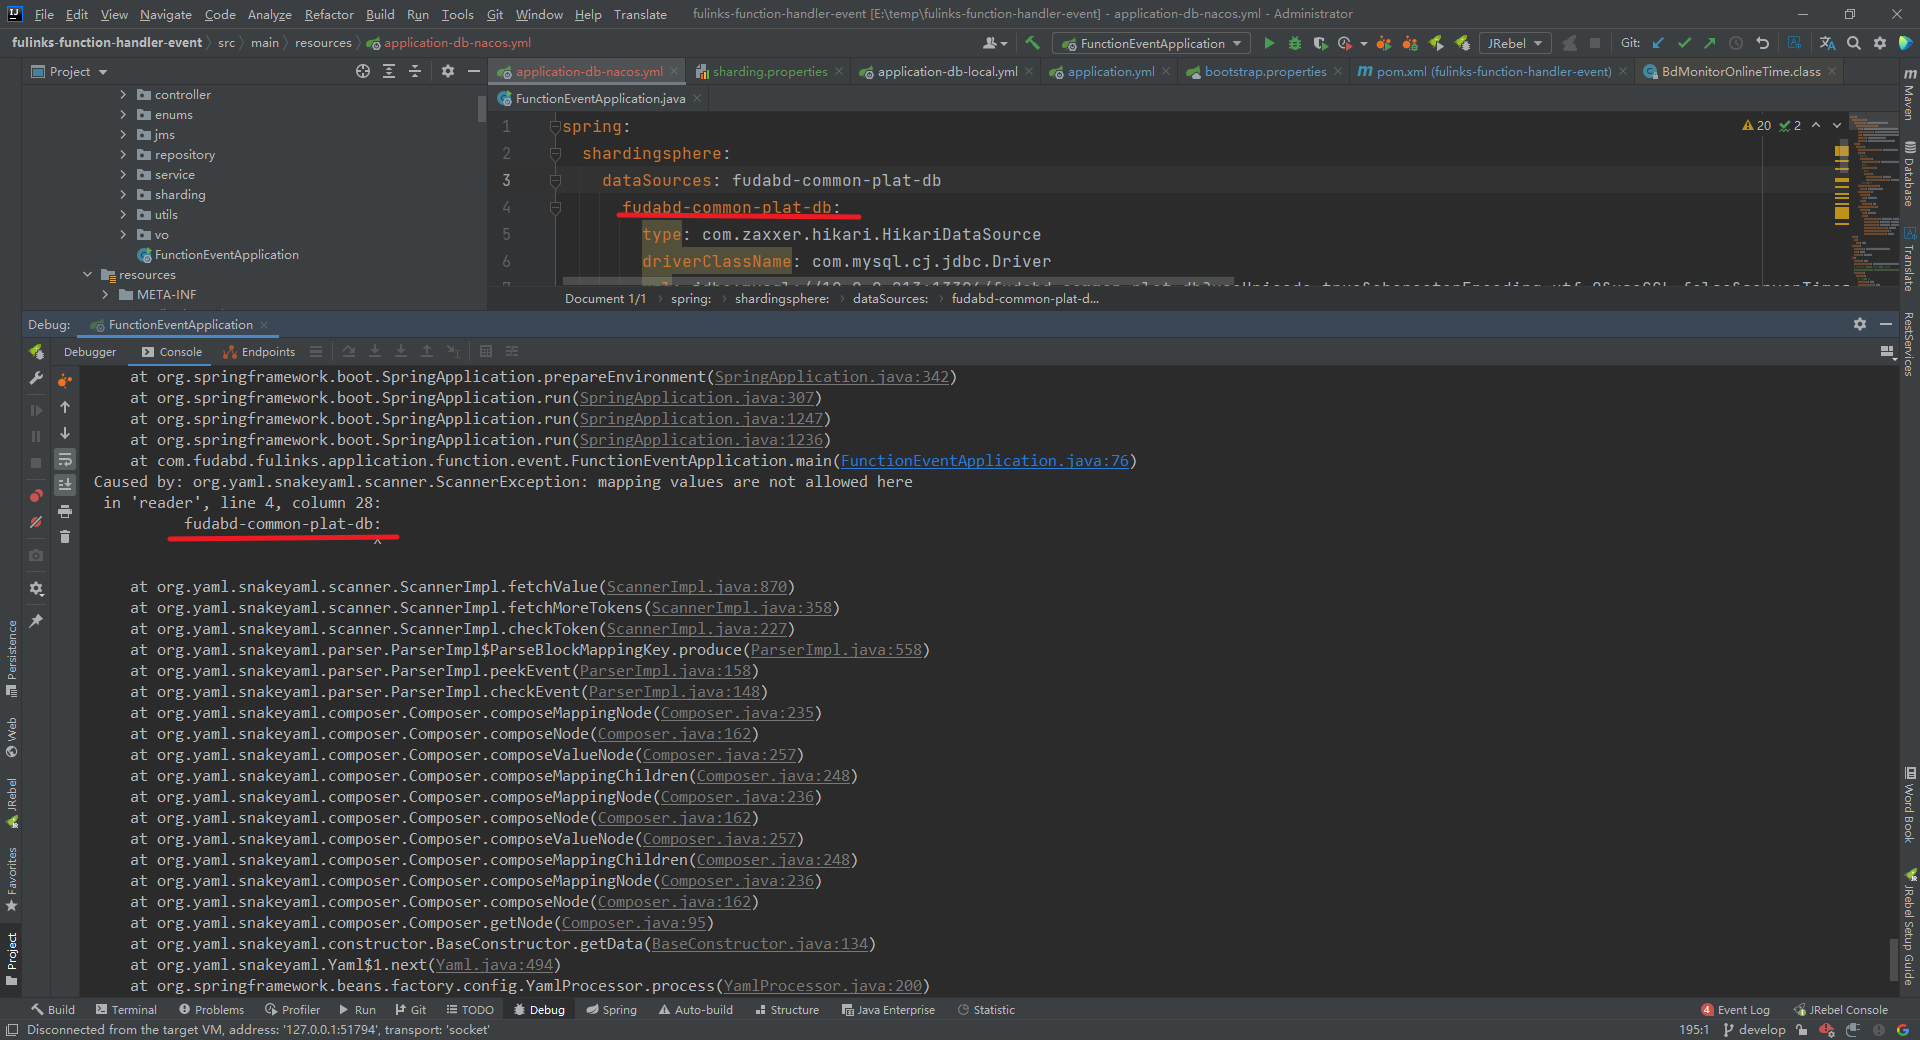Toggle Database tool window on right edge
The height and width of the screenshot is (1040, 1920).
pyautogui.click(x=1909, y=174)
